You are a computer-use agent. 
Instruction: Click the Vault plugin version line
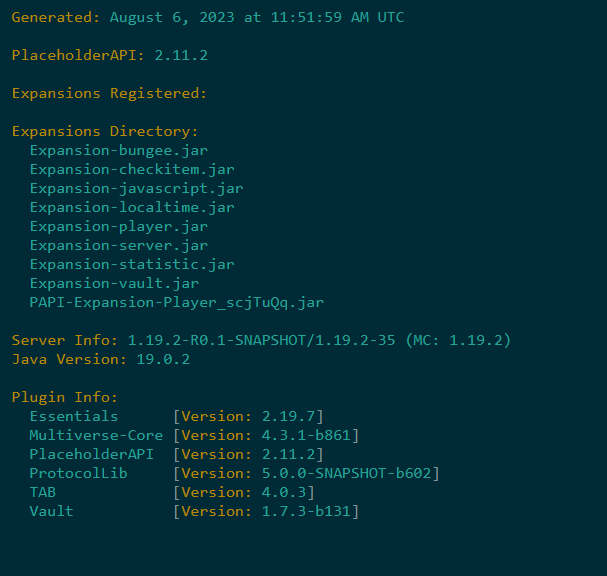[194, 511]
